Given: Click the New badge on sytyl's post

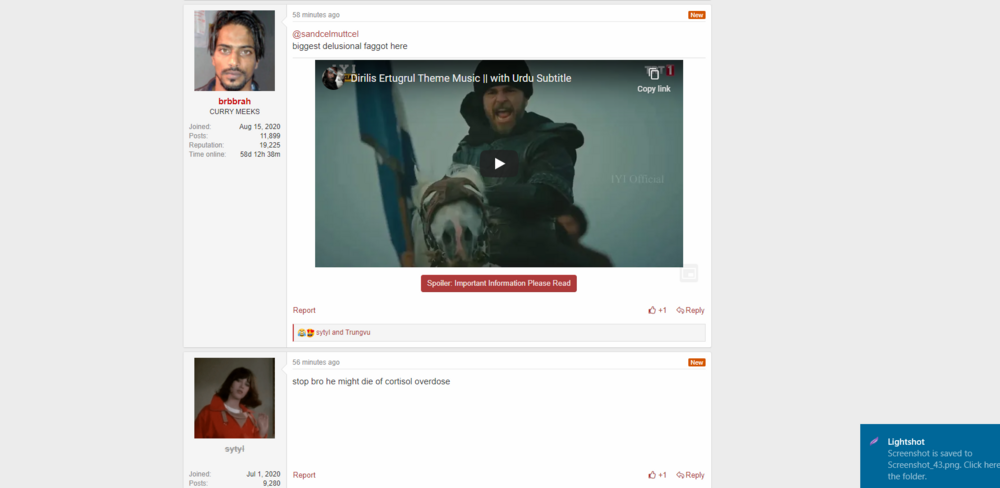Looking at the screenshot, I should pos(696,362).
